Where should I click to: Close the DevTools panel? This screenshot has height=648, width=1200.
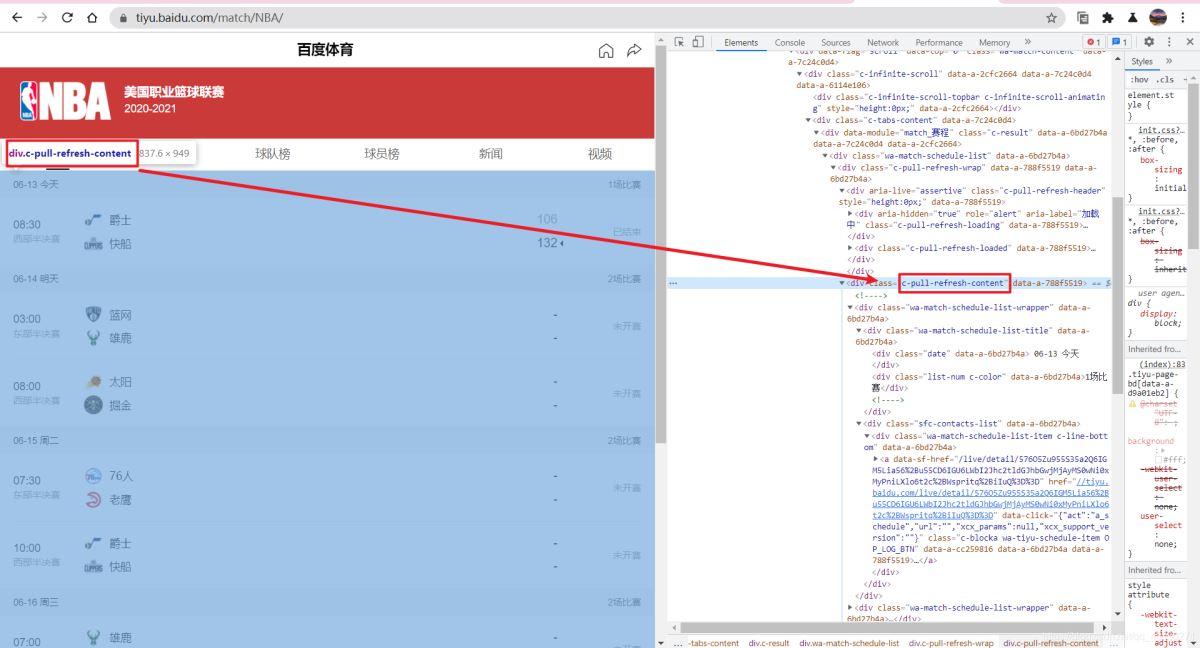tap(1188, 42)
